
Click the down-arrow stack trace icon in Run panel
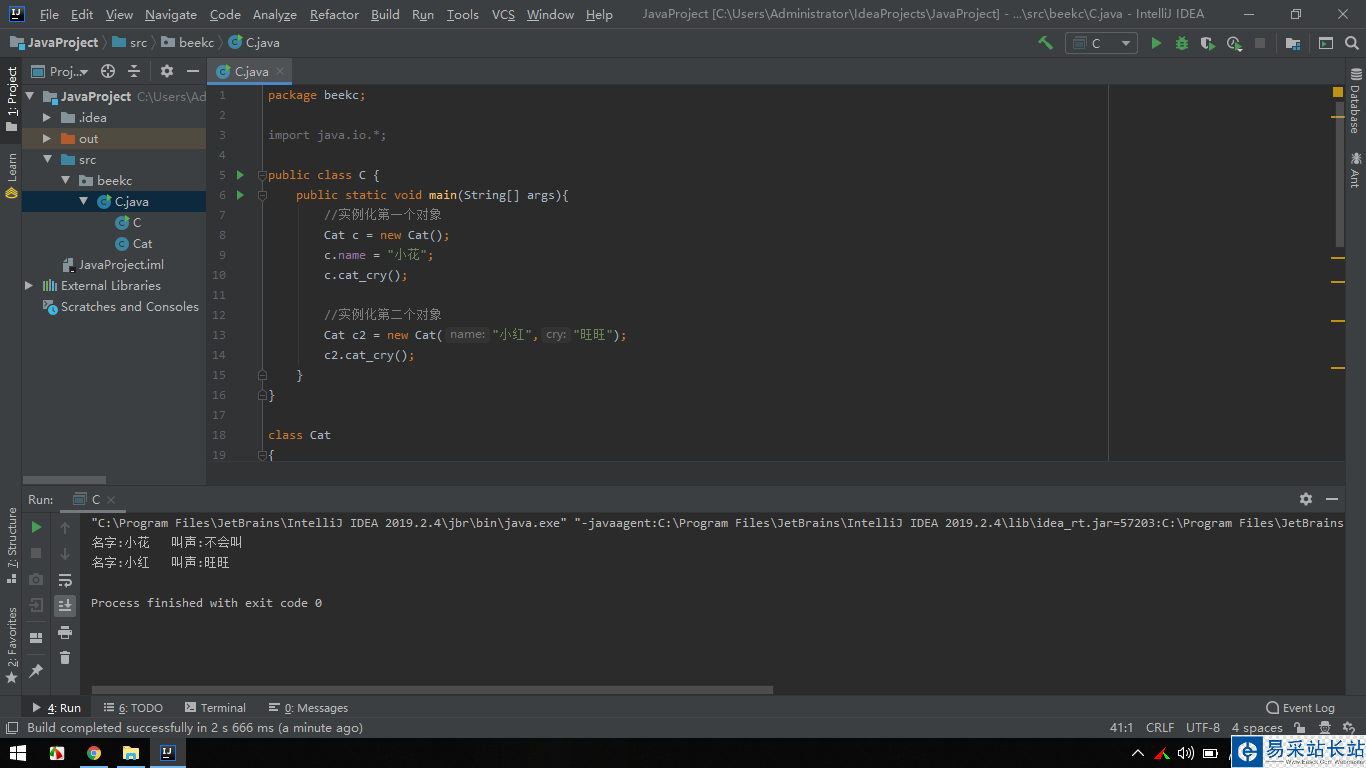(x=65, y=553)
